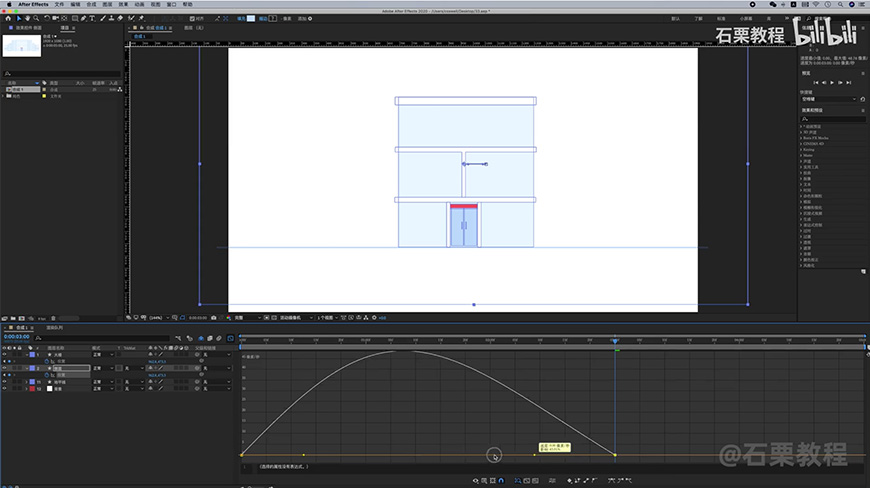Select the Puppet Pin tool

pos(141,18)
